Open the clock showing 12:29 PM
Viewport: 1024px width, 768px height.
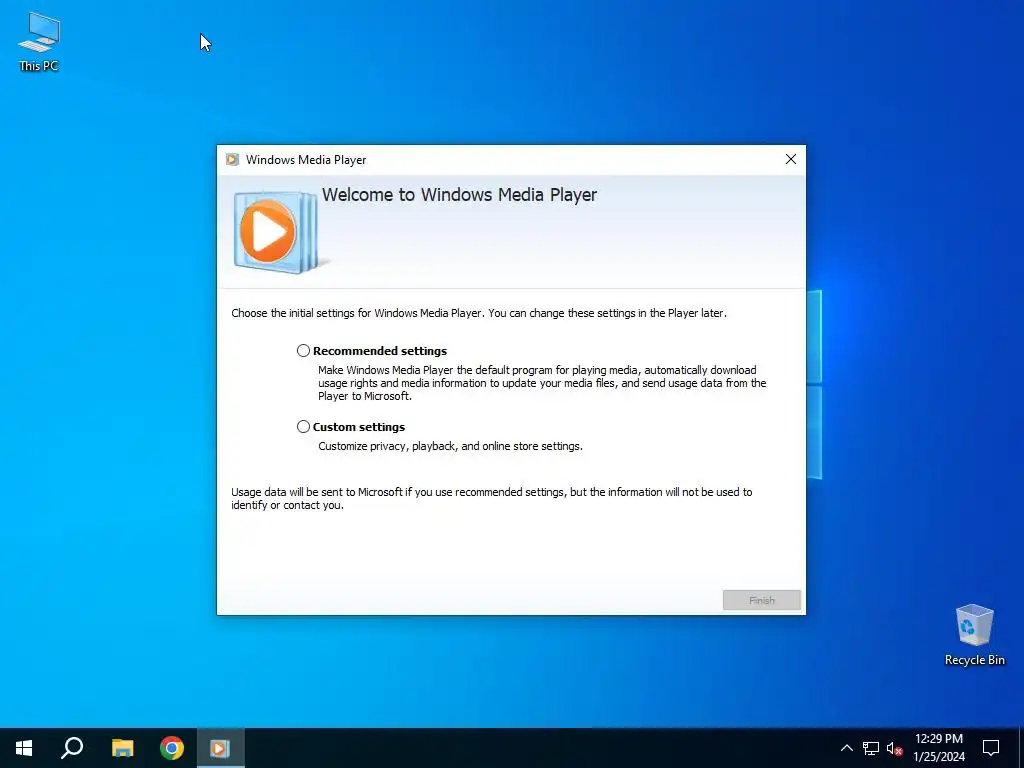tap(939, 748)
